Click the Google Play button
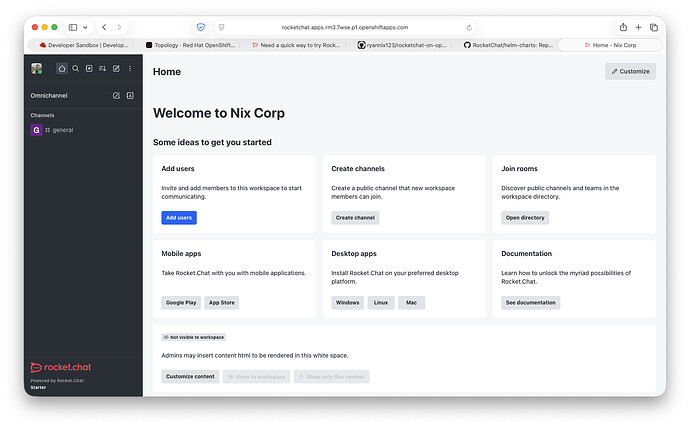The width and height of the screenshot is (690, 428). coord(181,303)
